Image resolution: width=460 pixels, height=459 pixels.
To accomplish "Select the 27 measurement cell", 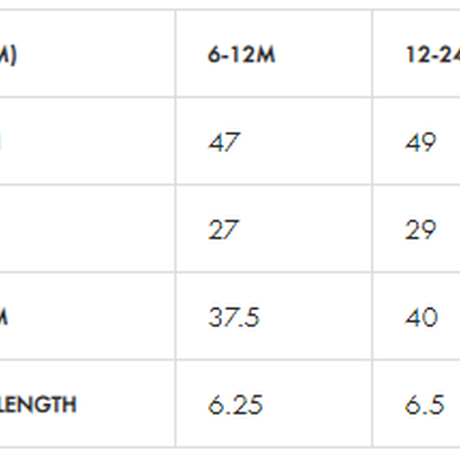I will (223, 230).
